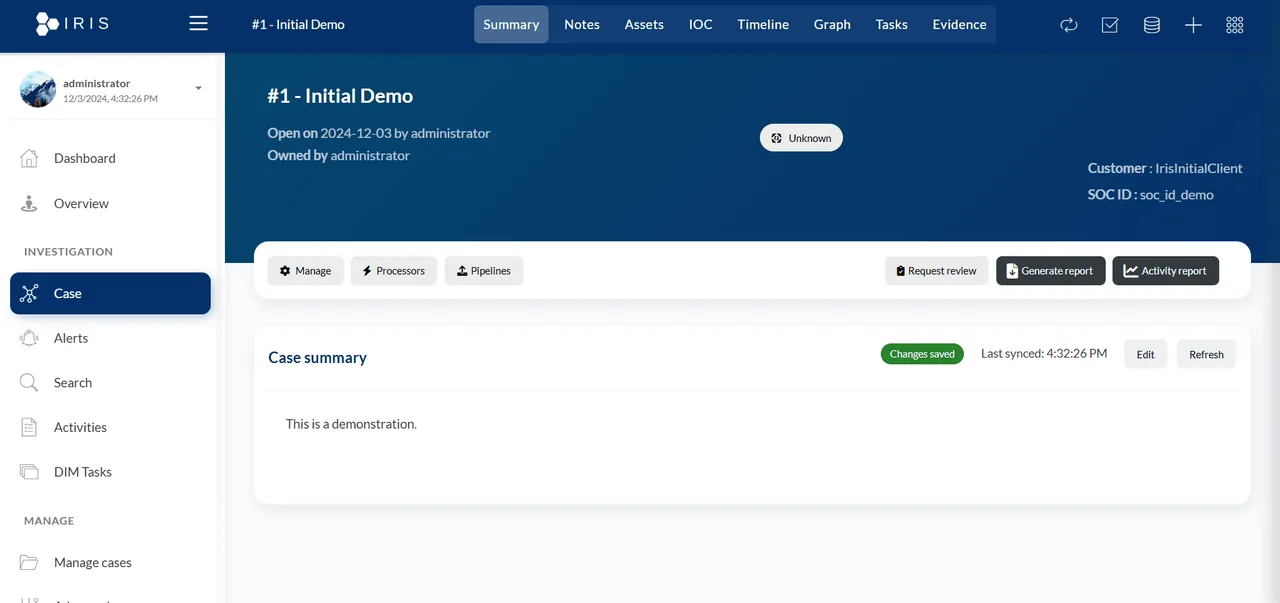The width and height of the screenshot is (1280, 603).
Task: Open the Activity report button
Action: [1165, 271]
